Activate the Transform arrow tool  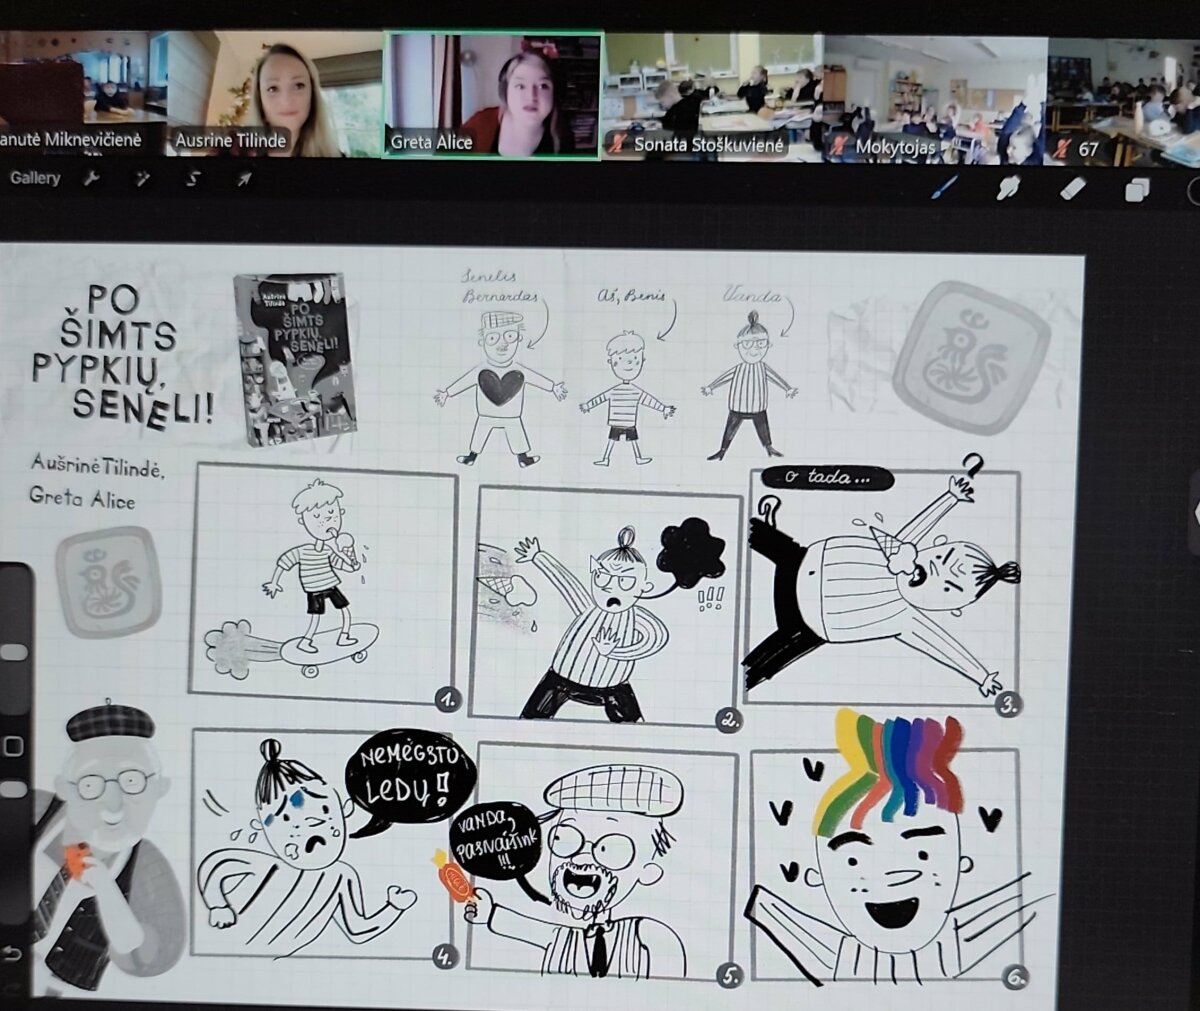(x=244, y=179)
